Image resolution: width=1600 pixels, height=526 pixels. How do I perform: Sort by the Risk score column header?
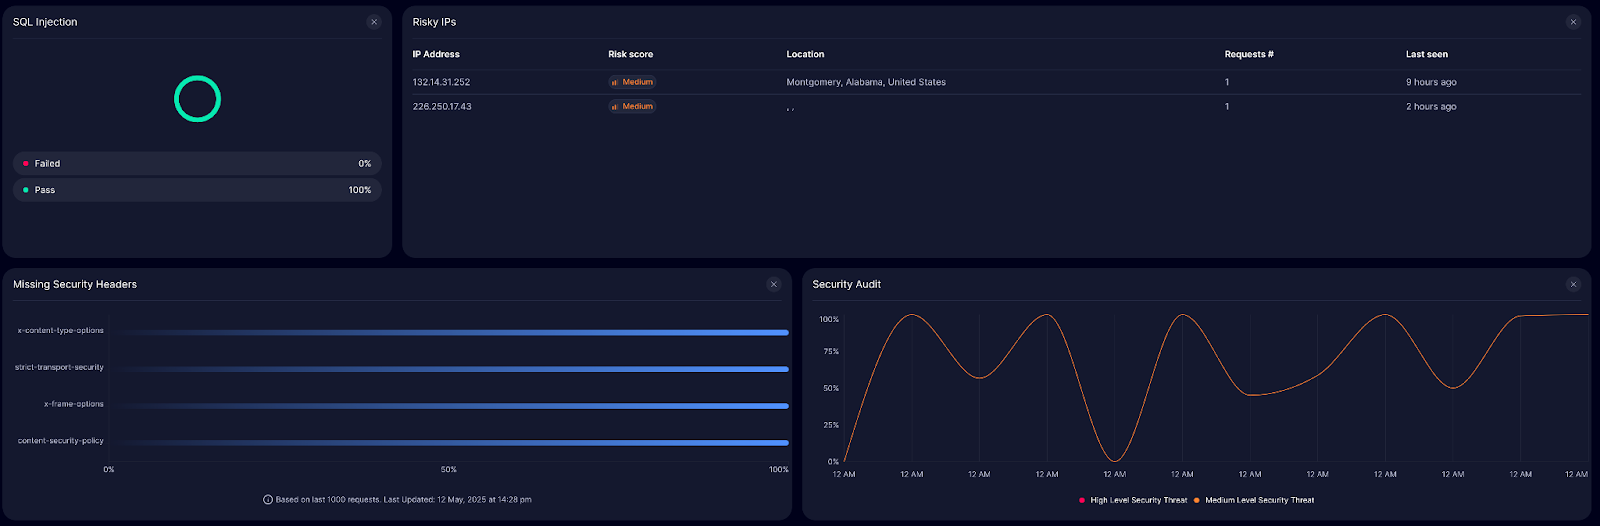coord(630,54)
